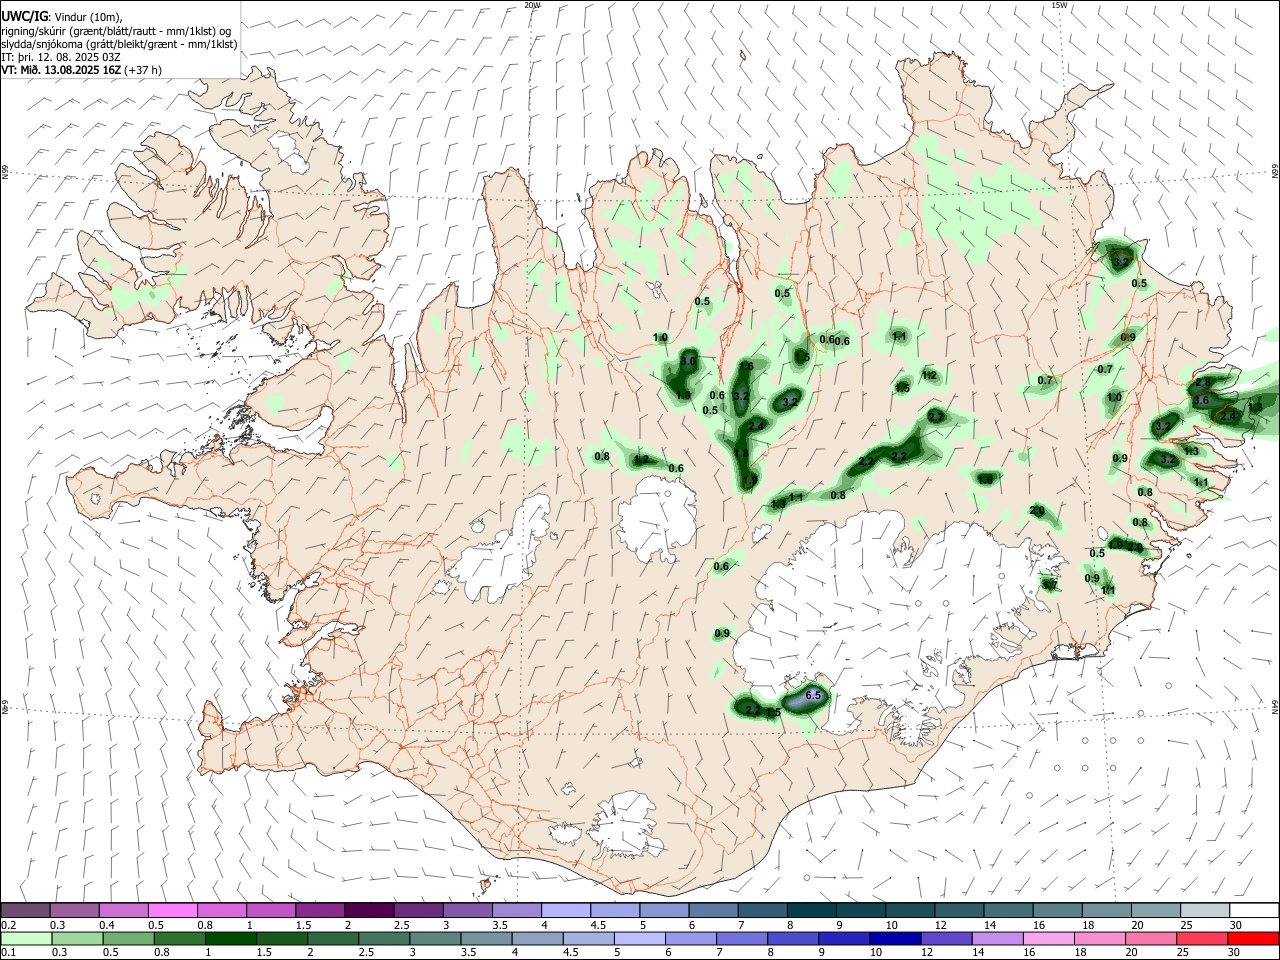1280x960 pixels.
Task: Click the 6.5 precipitation value on map
Action: [x=813, y=695]
